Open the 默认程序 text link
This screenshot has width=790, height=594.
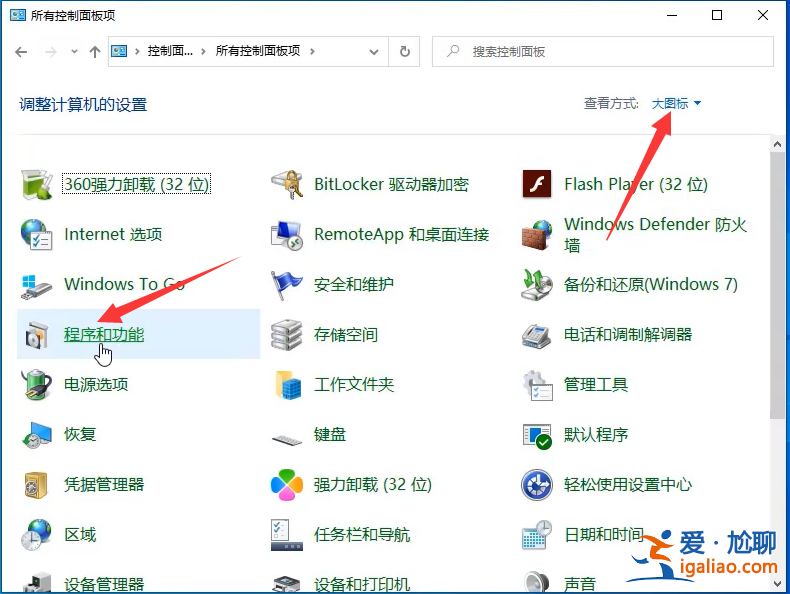596,434
